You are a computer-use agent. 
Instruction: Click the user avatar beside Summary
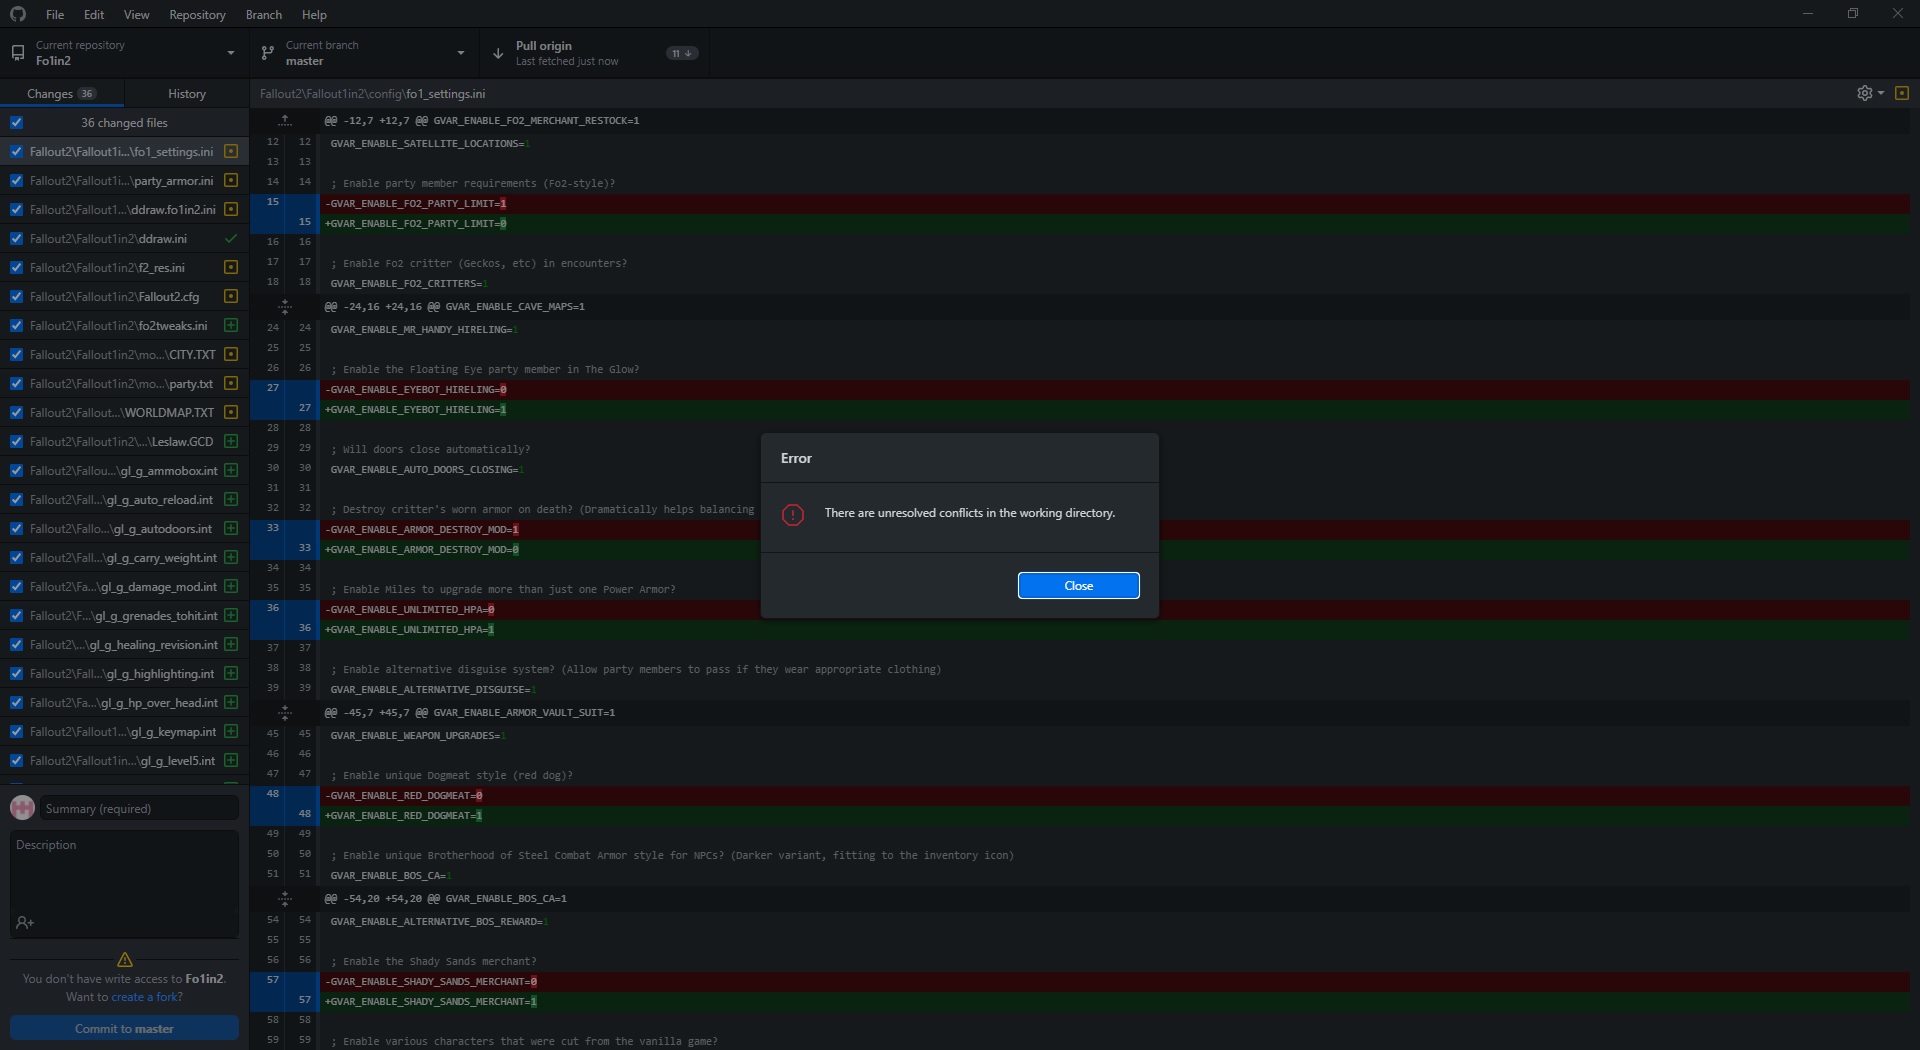click(22, 808)
